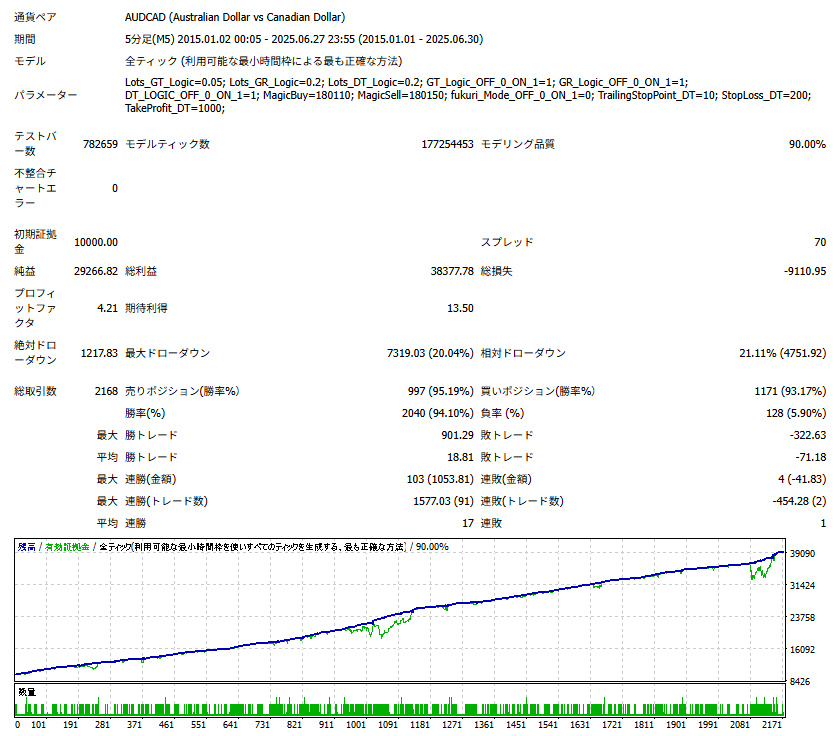Click the buy positions value 1171 (93.17%)

790,391
